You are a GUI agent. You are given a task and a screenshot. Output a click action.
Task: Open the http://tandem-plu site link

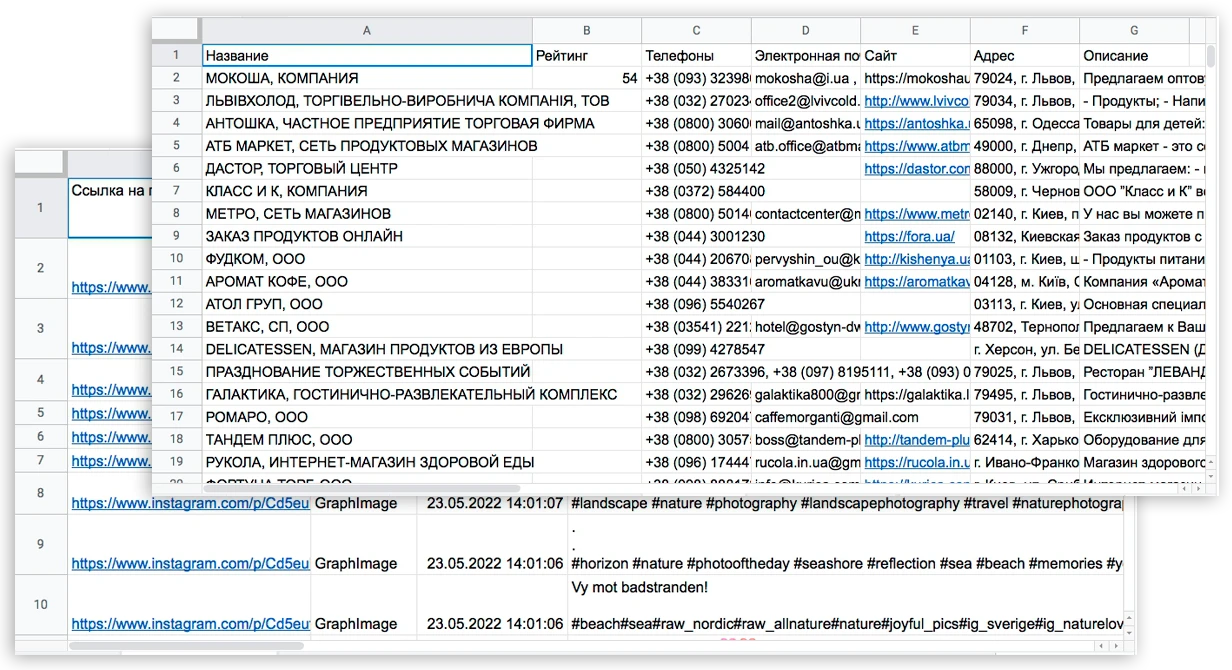[x=917, y=440]
